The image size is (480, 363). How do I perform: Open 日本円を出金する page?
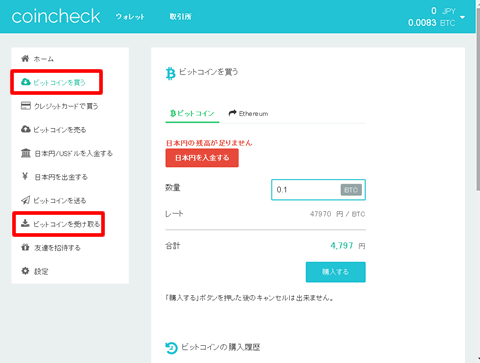61,177
